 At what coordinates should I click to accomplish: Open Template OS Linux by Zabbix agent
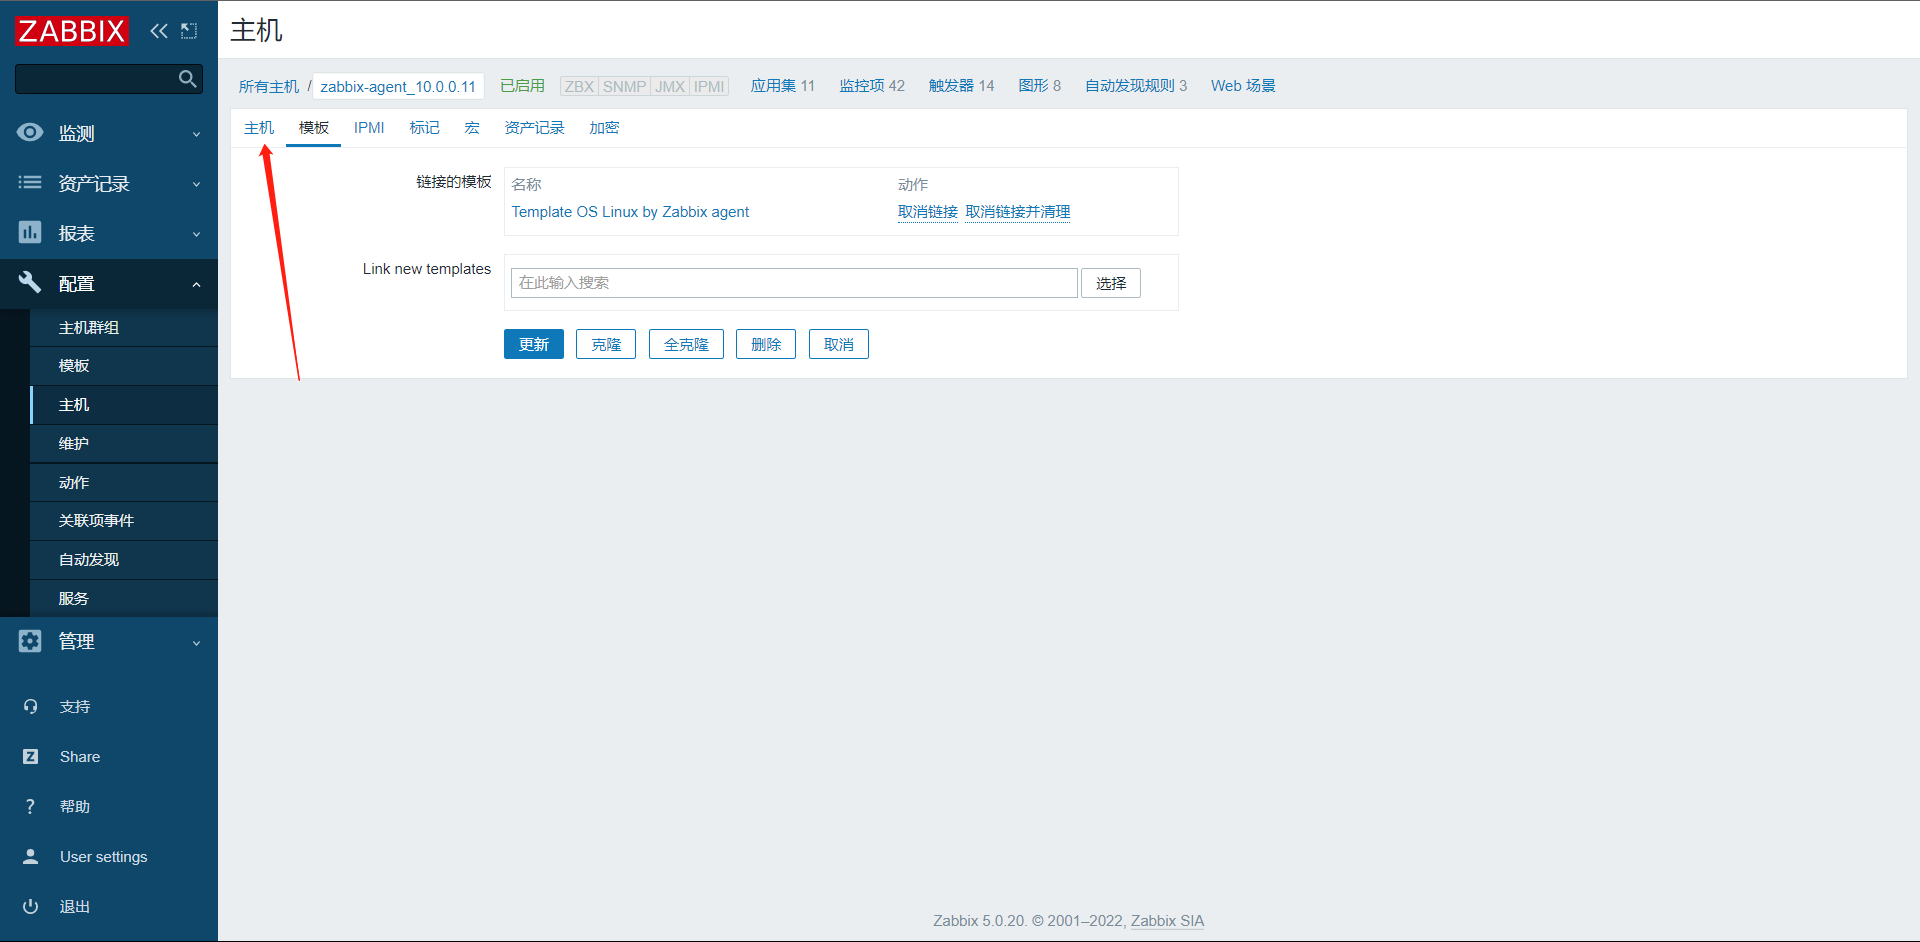[630, 212]
